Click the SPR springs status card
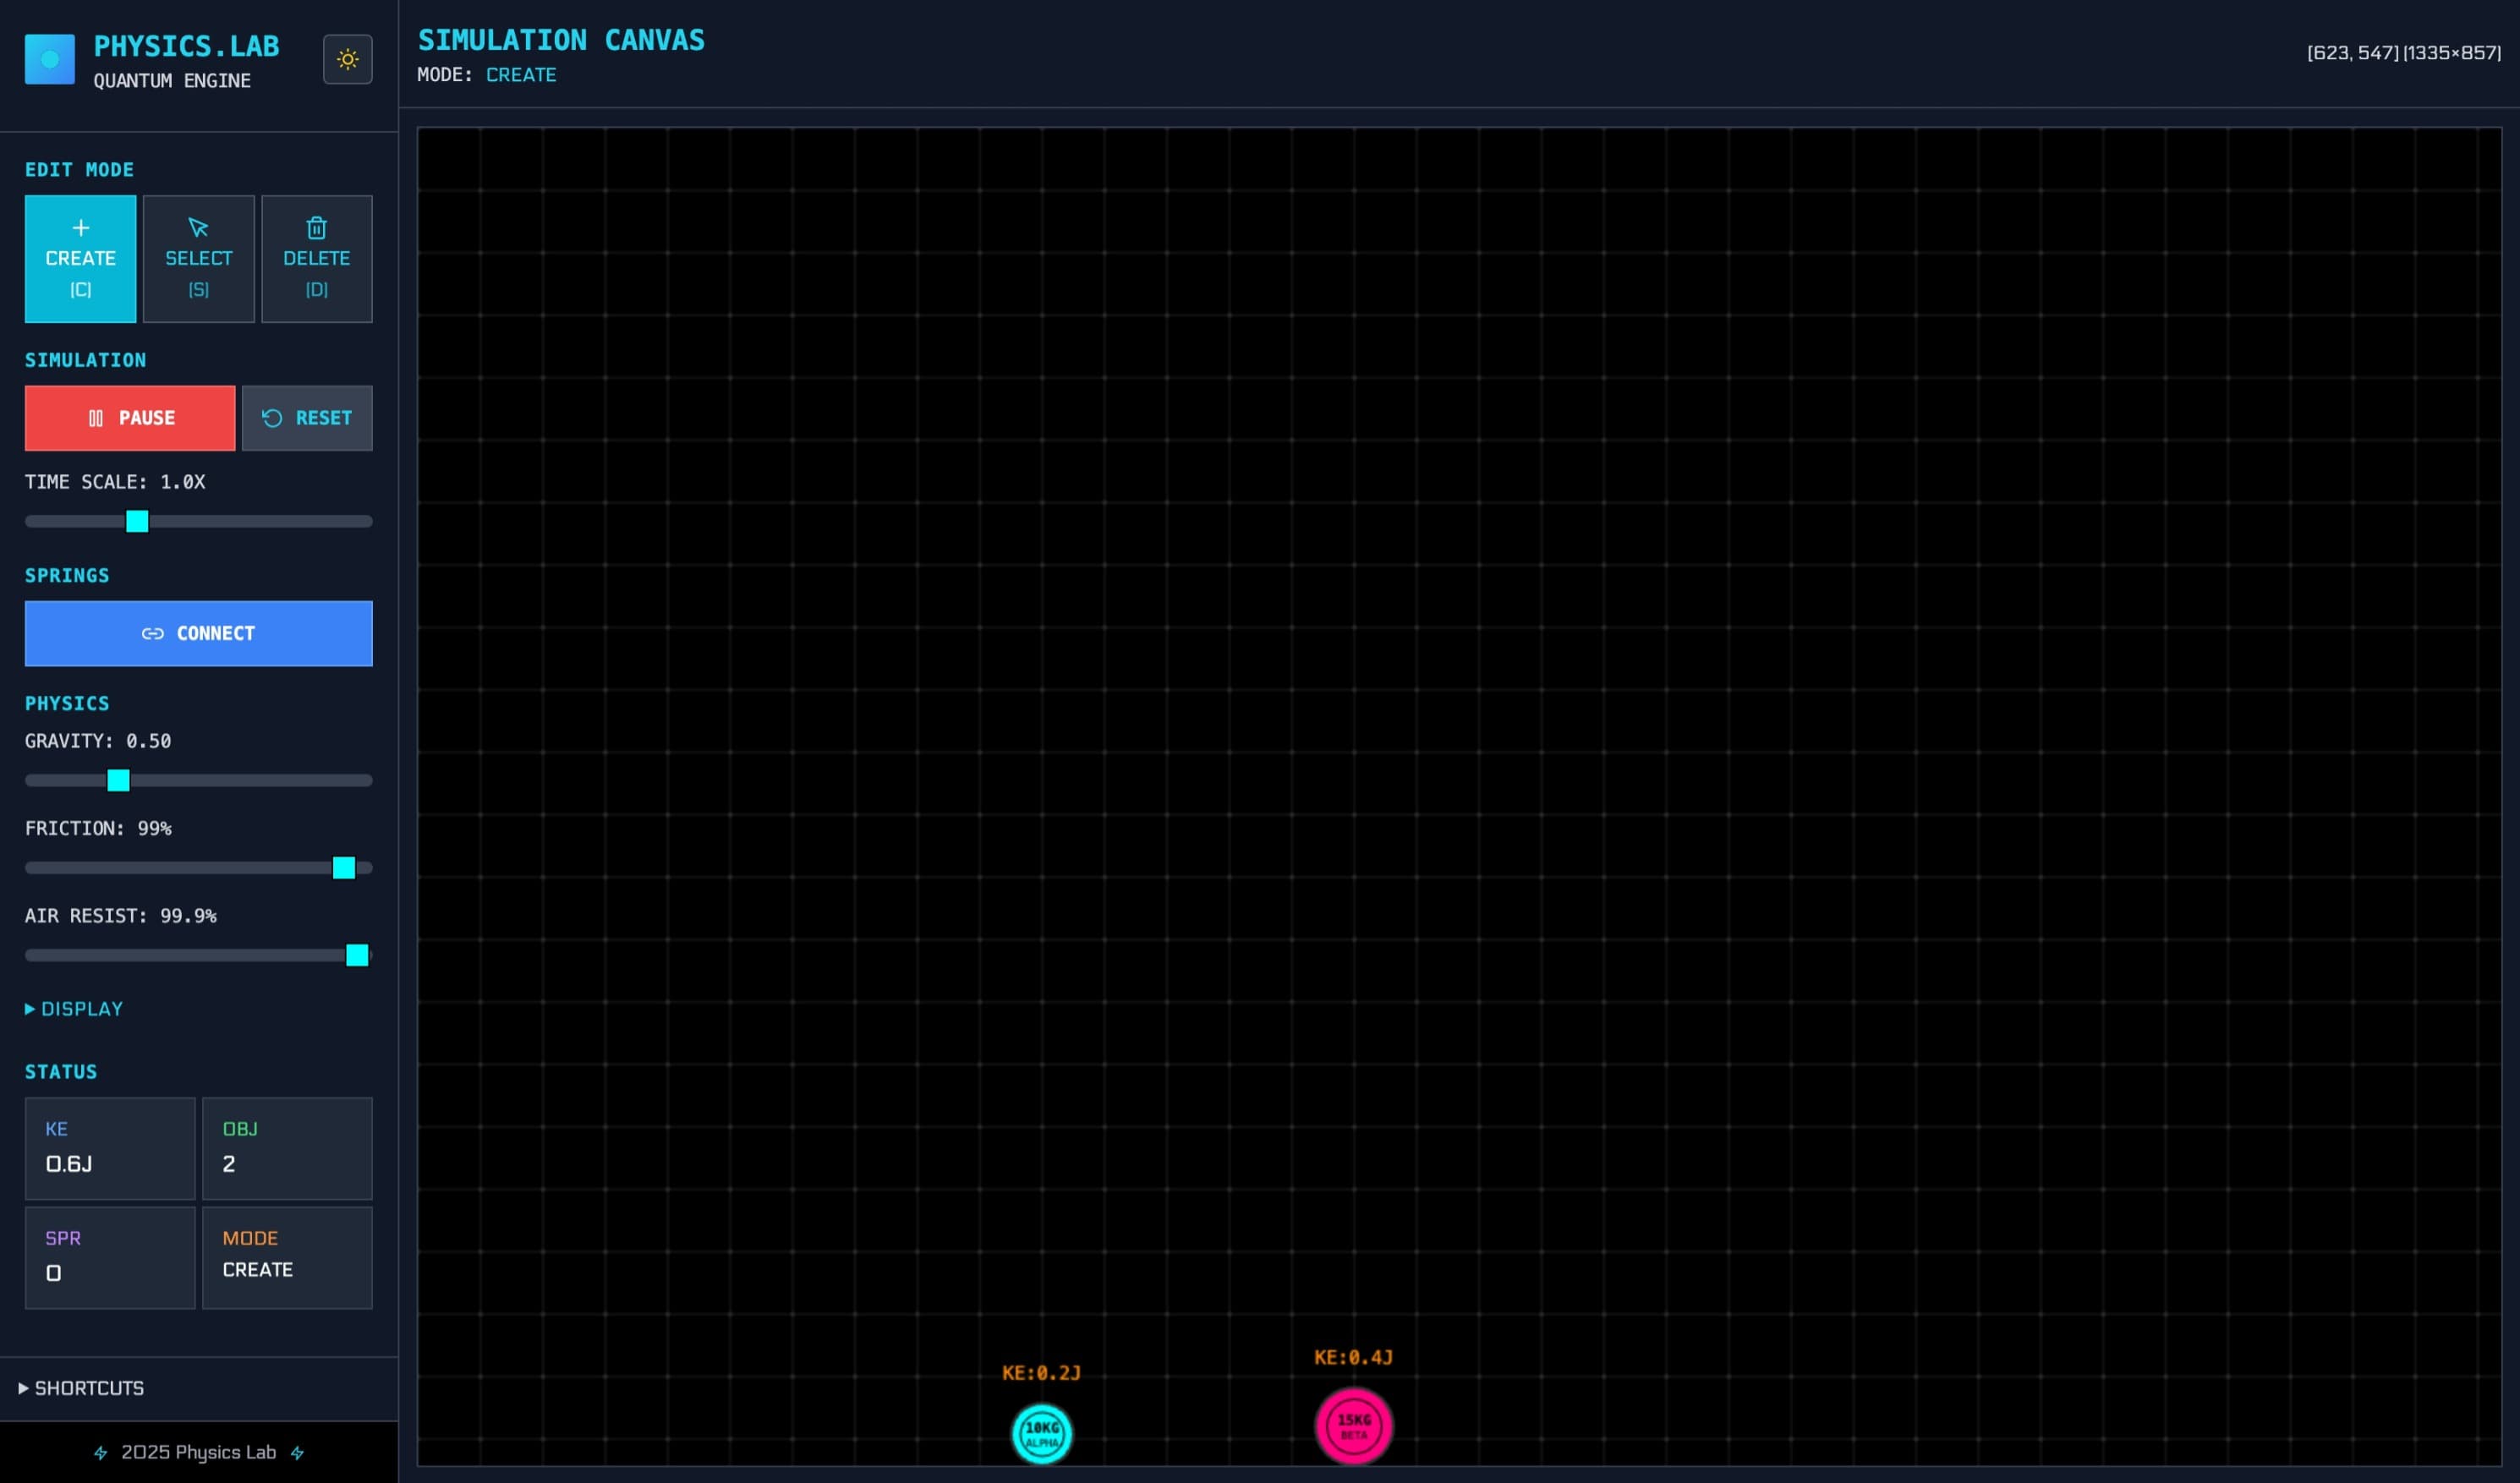 [x=110, y=1257]
